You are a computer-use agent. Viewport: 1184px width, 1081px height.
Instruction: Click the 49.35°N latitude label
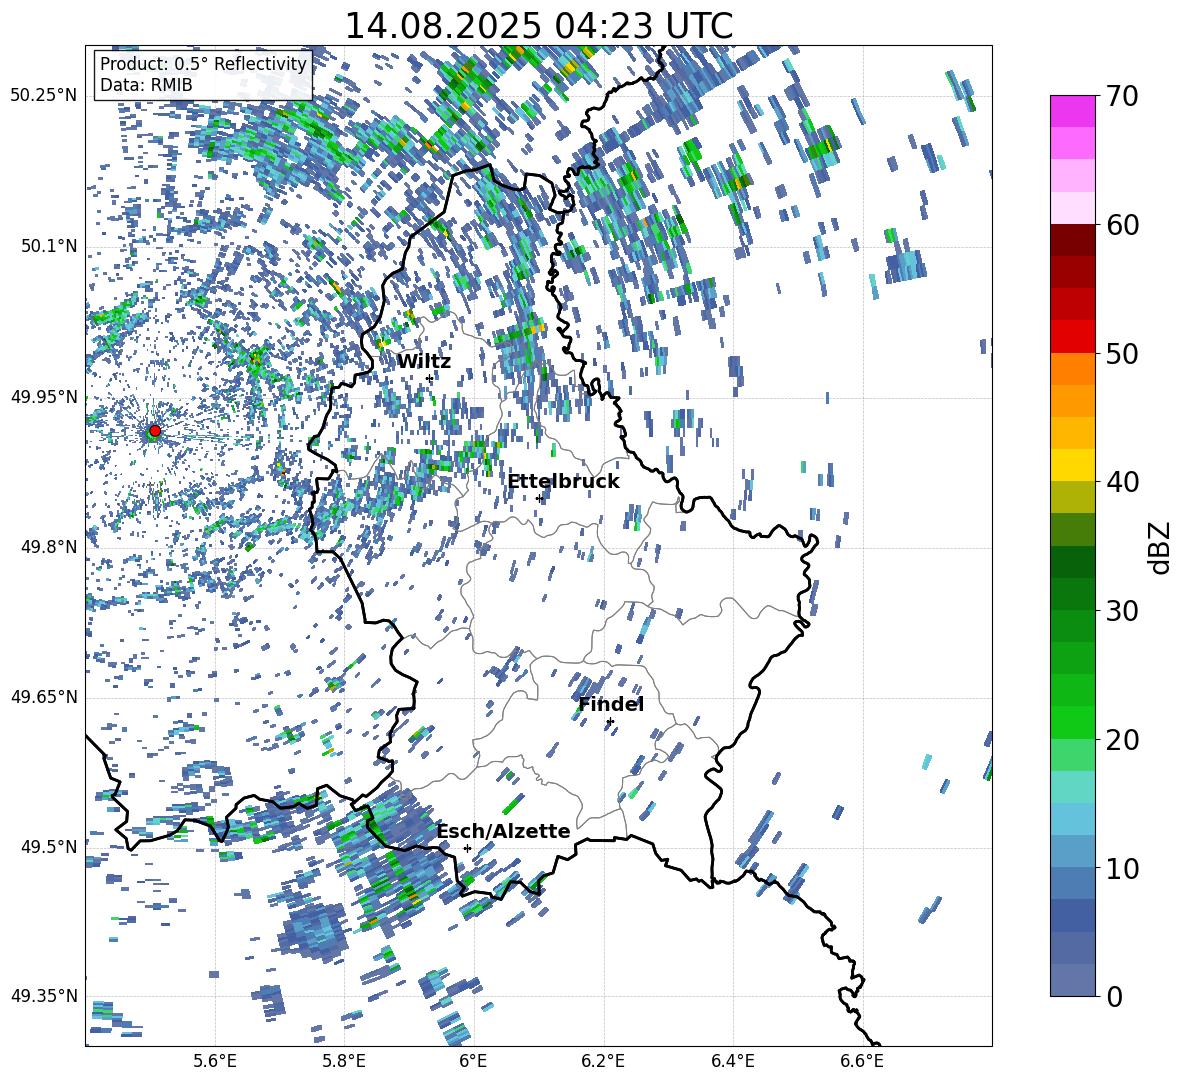[44, 996]
